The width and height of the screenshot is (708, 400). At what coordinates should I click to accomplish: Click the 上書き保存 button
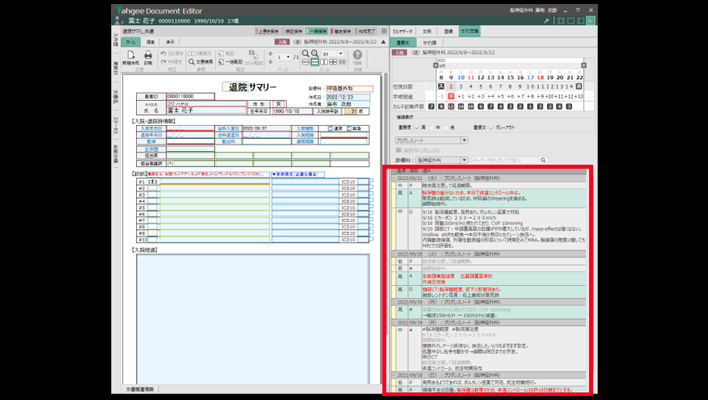(268, 31)
